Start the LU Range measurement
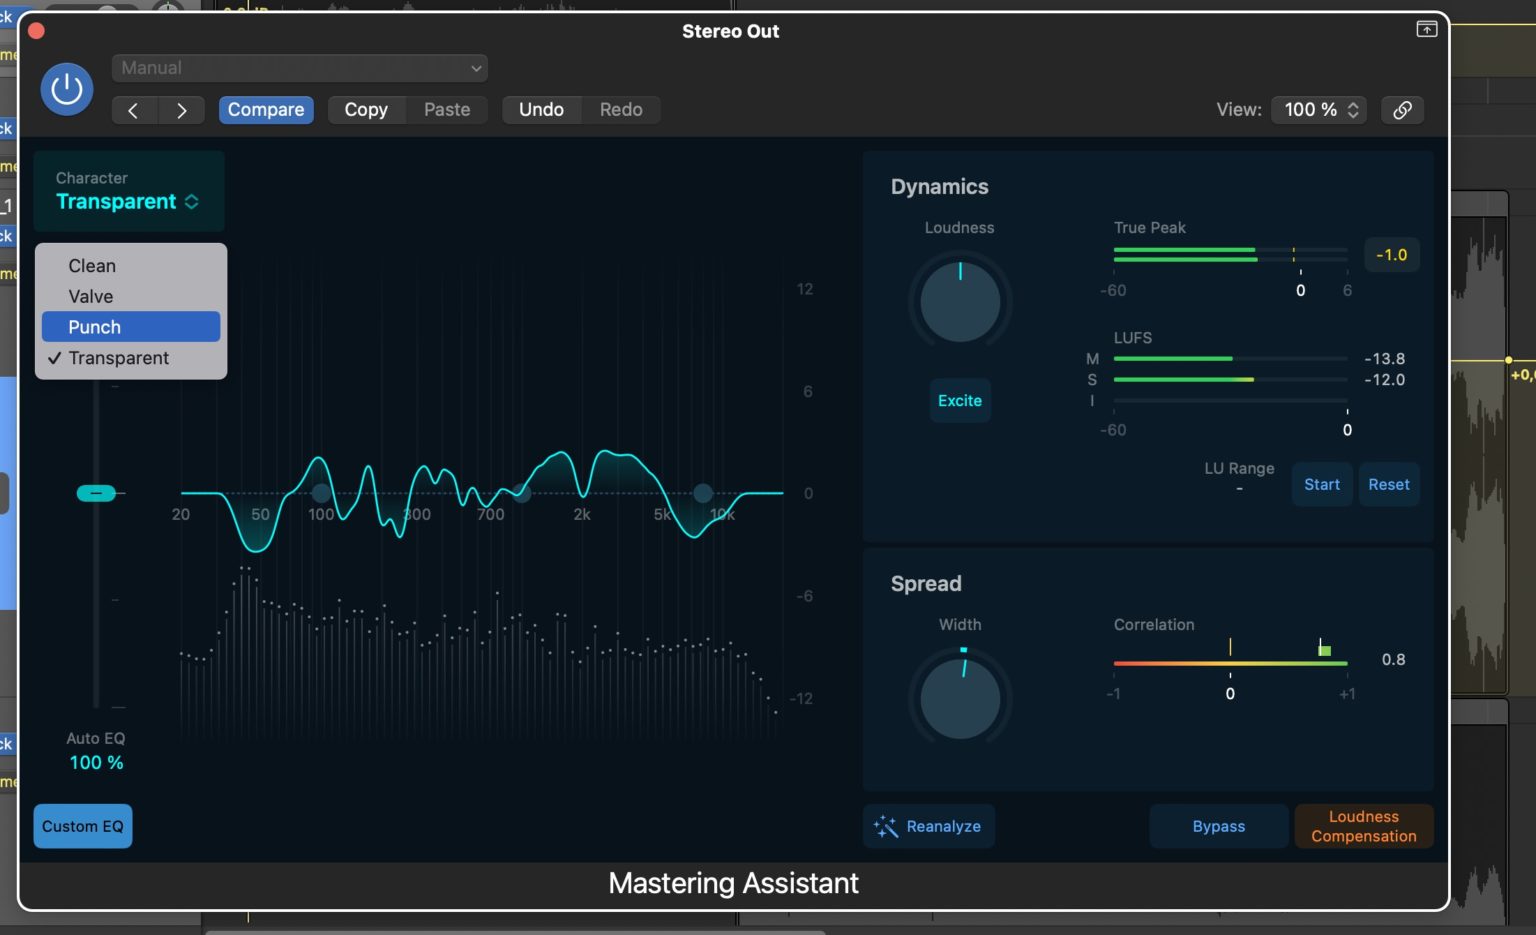This screenshot has width=1536, height=935. click(x=1321, y=484)
